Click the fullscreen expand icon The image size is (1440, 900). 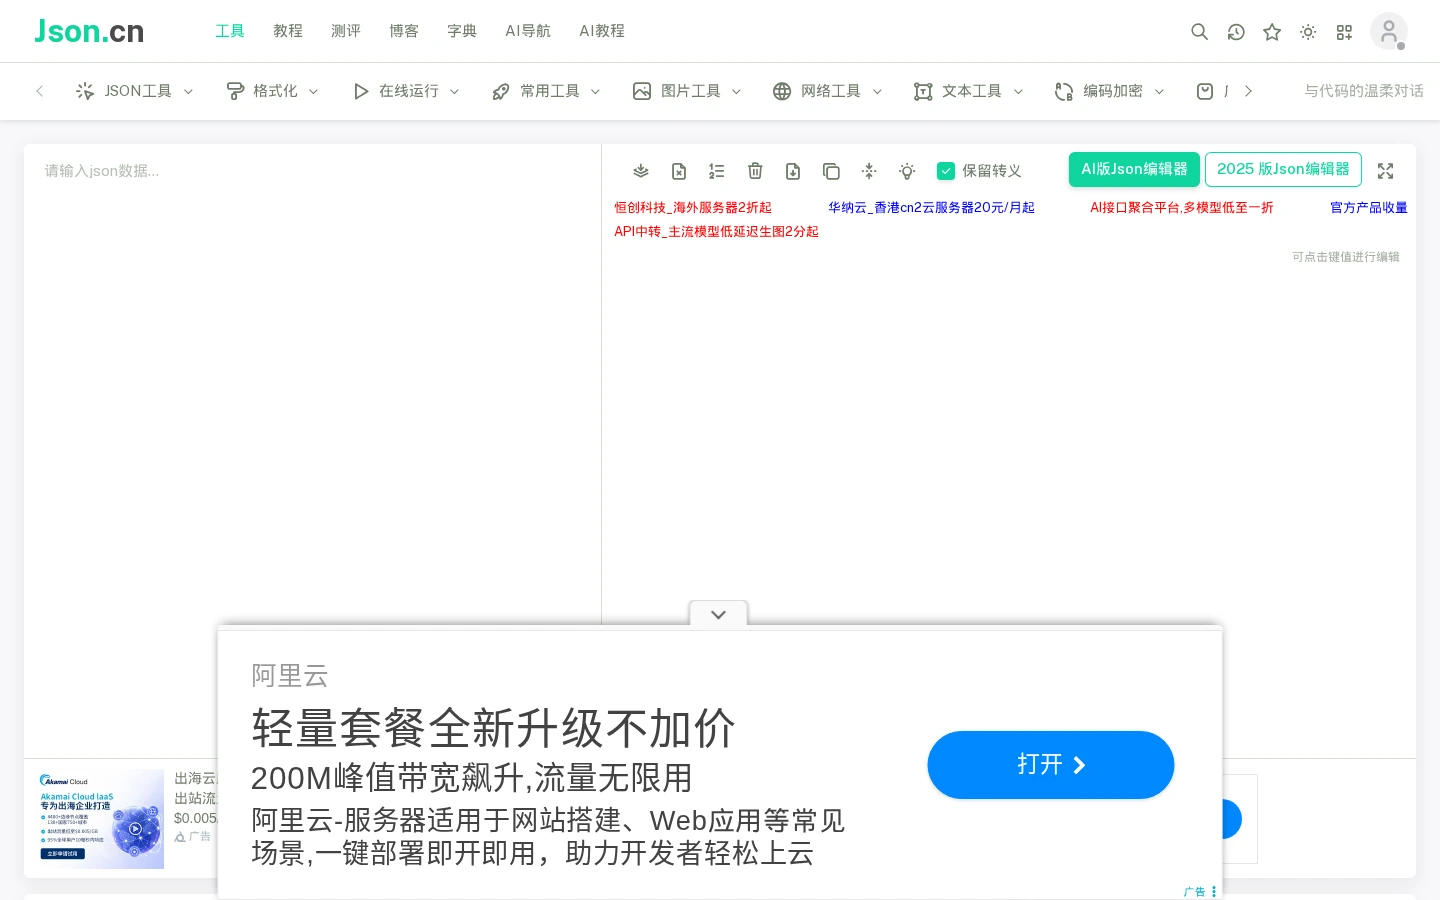pyautogui.click(x=1385, y=171)
